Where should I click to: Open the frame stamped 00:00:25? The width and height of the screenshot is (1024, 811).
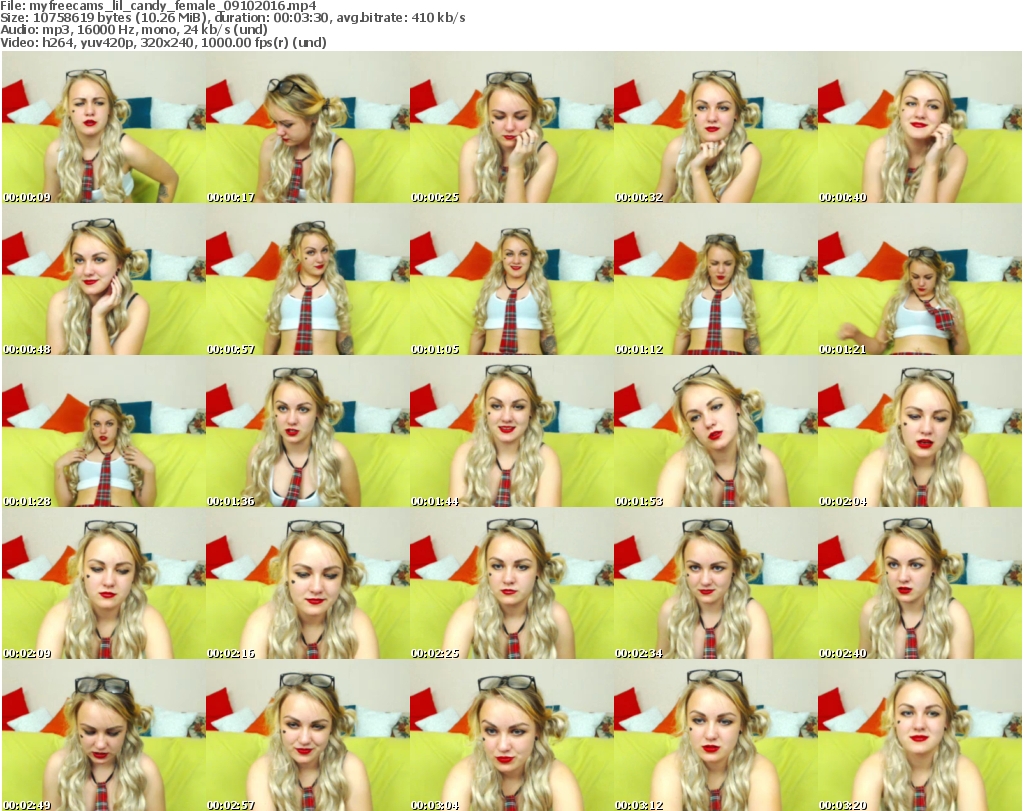[511, 127]
